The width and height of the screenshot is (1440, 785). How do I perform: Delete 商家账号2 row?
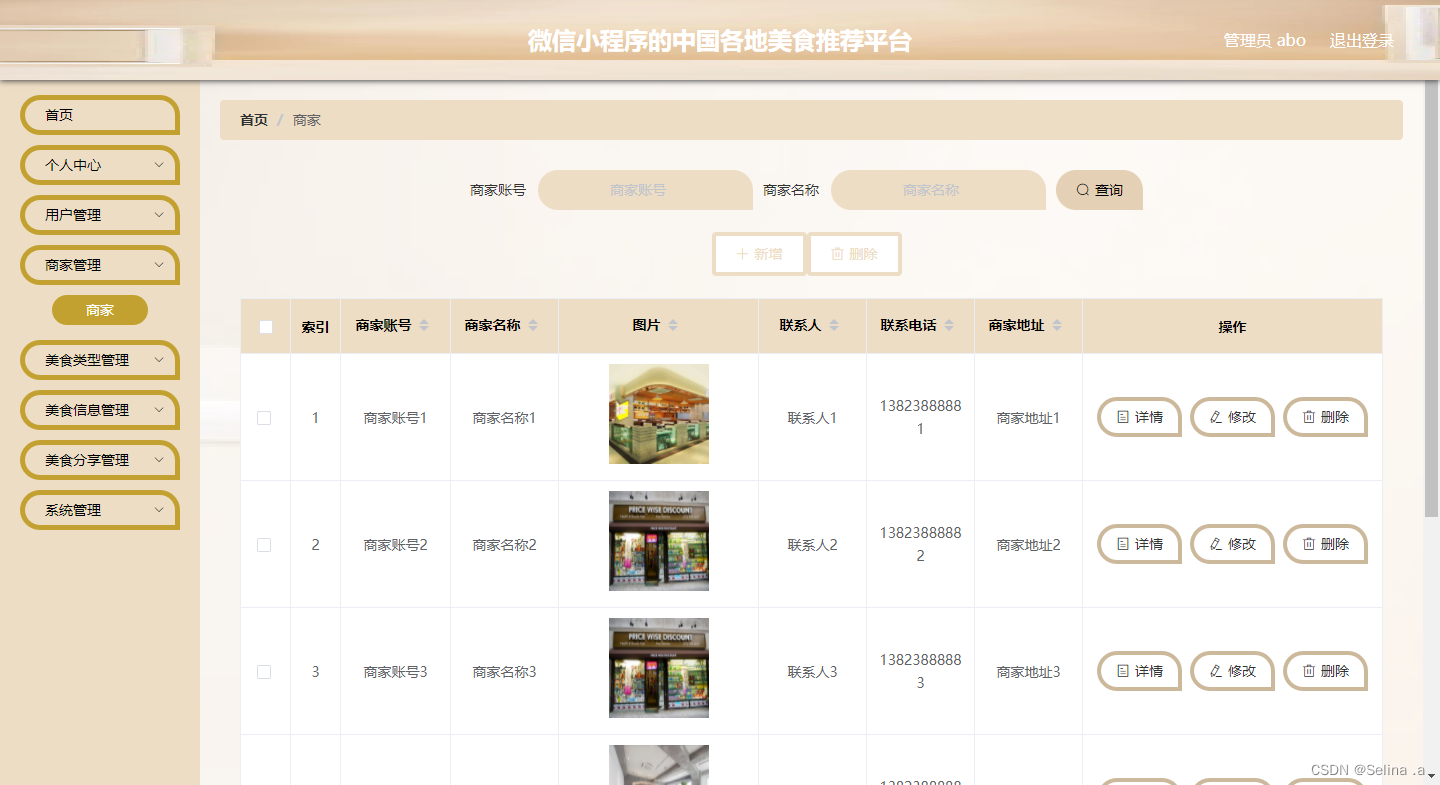point(1325,544)
